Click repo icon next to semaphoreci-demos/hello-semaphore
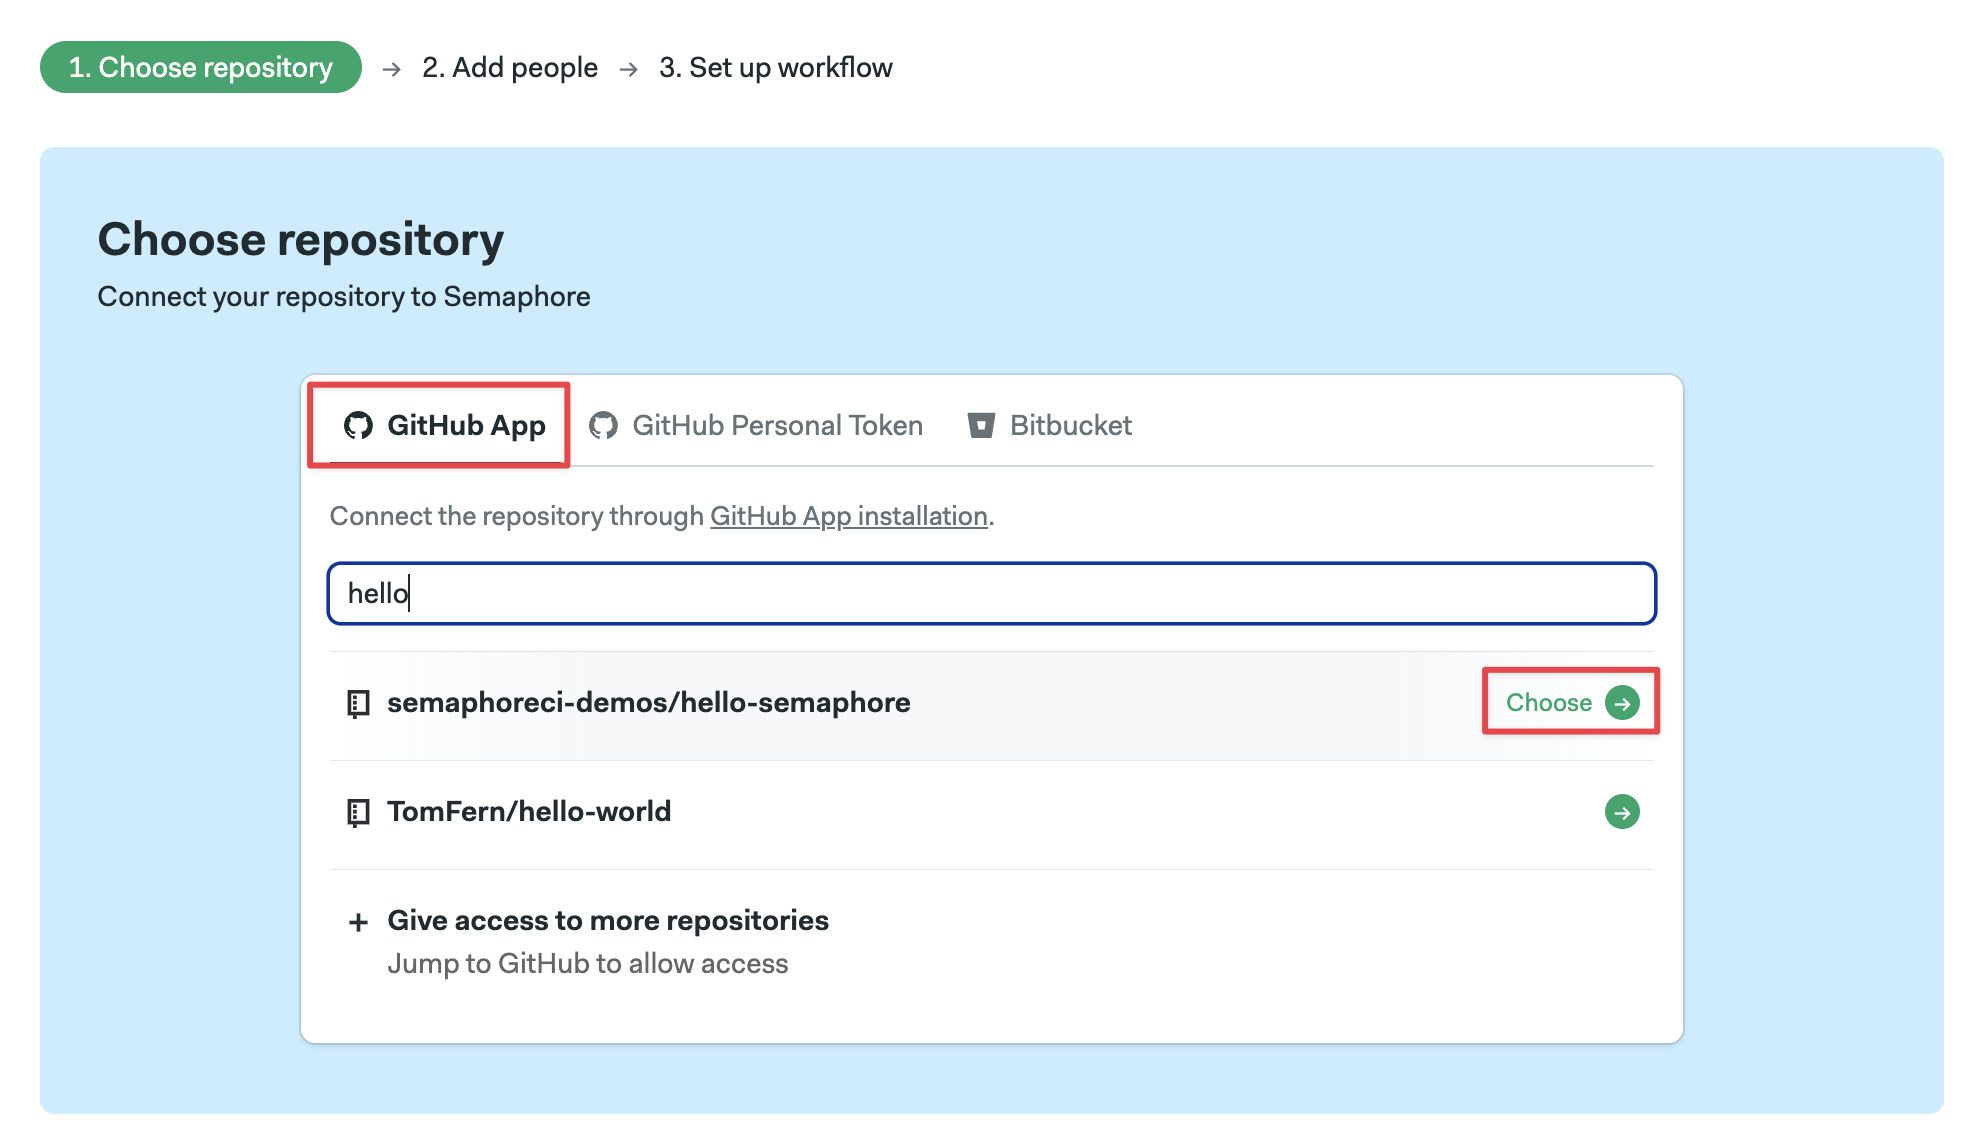The height and width of the screenshot is (1136, 1972). tap(358, 703)
